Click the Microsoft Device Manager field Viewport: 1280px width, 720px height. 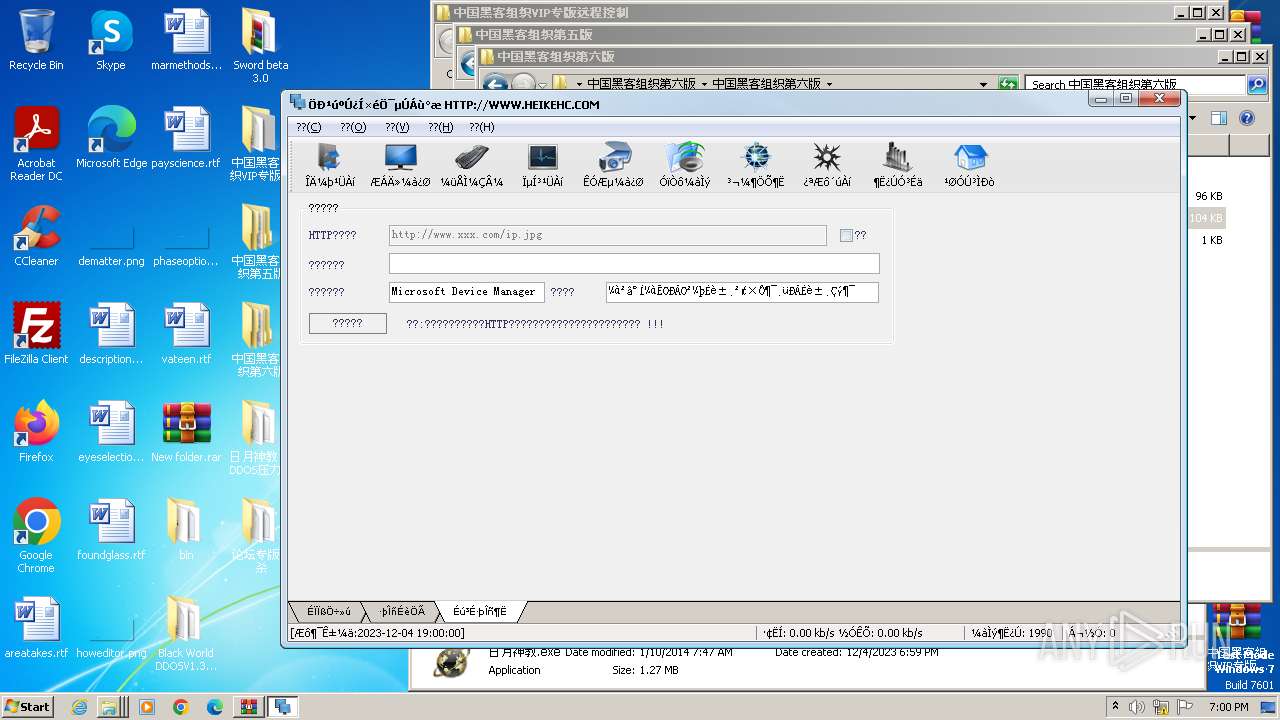(467, 292)
